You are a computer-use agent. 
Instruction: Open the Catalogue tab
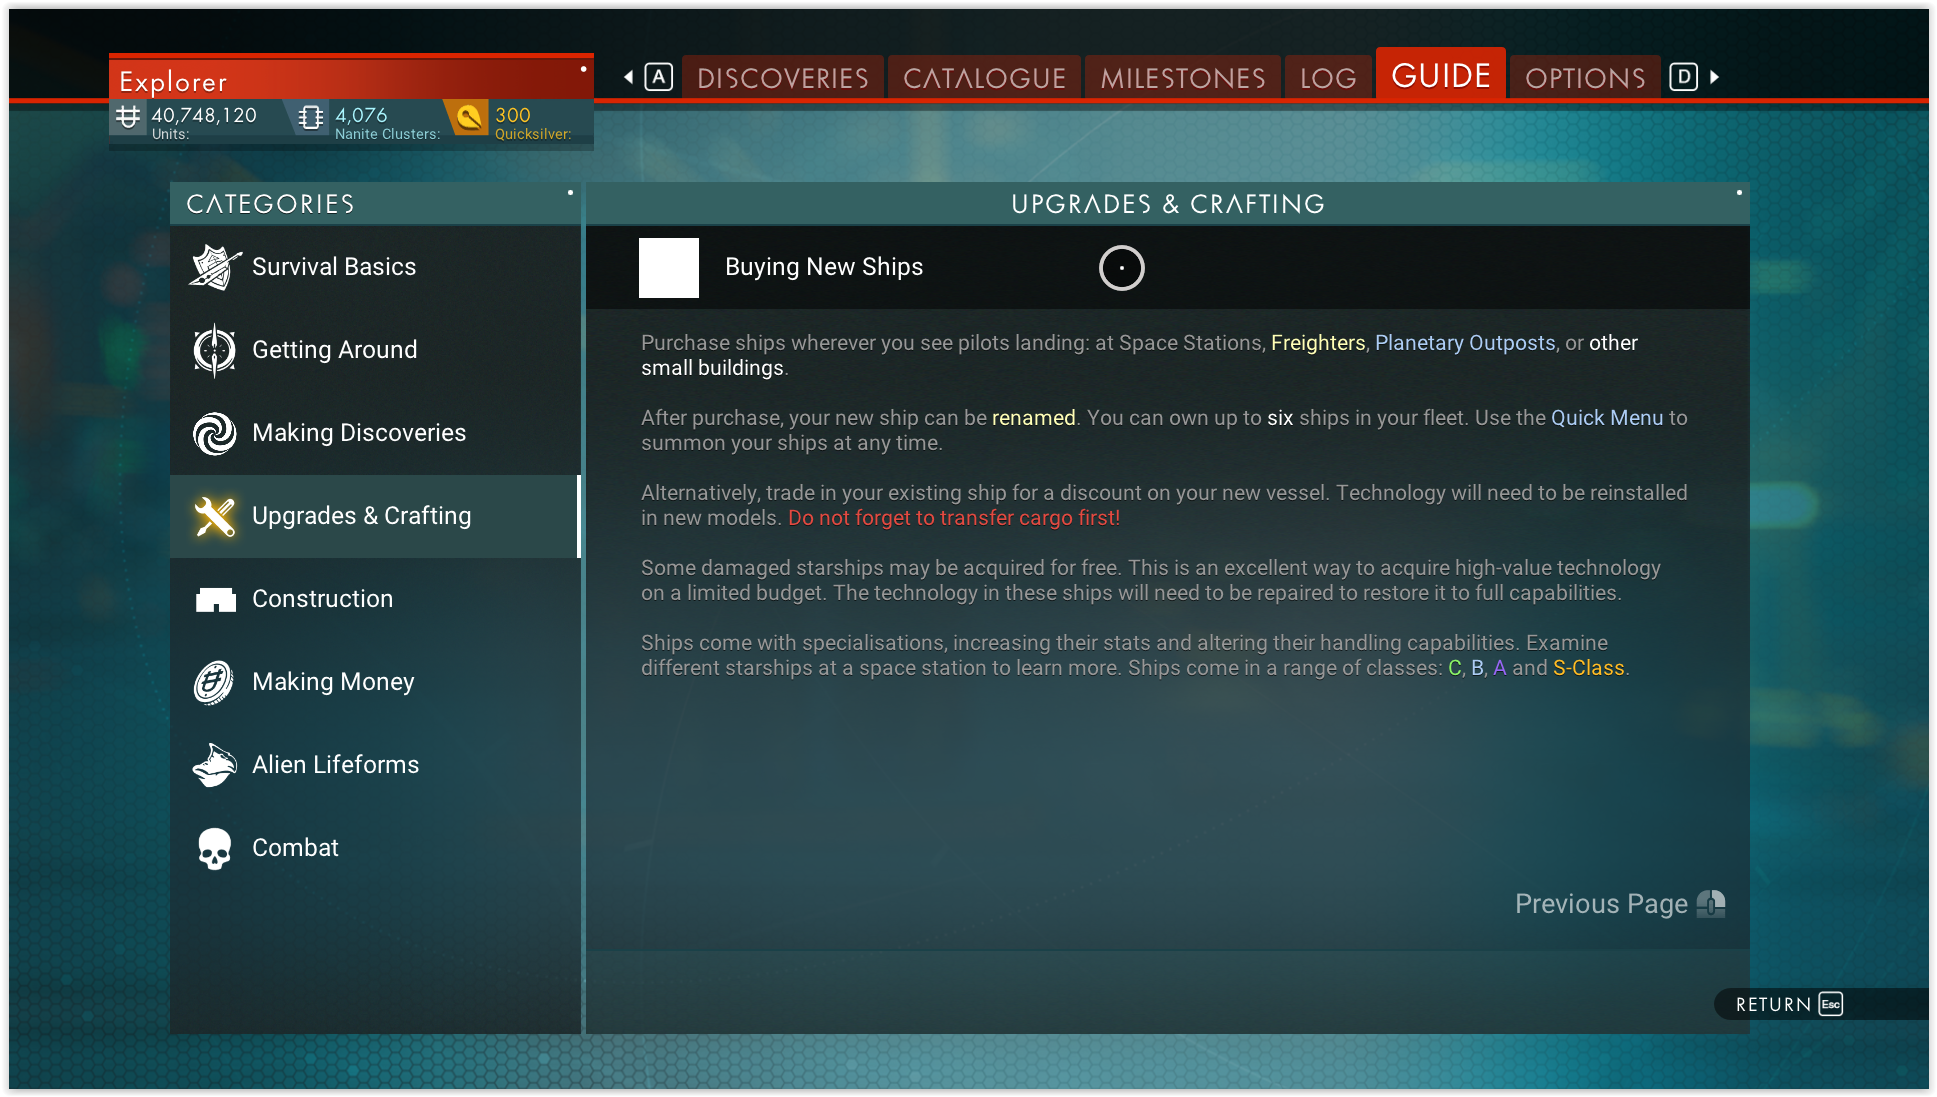[984, 78]
